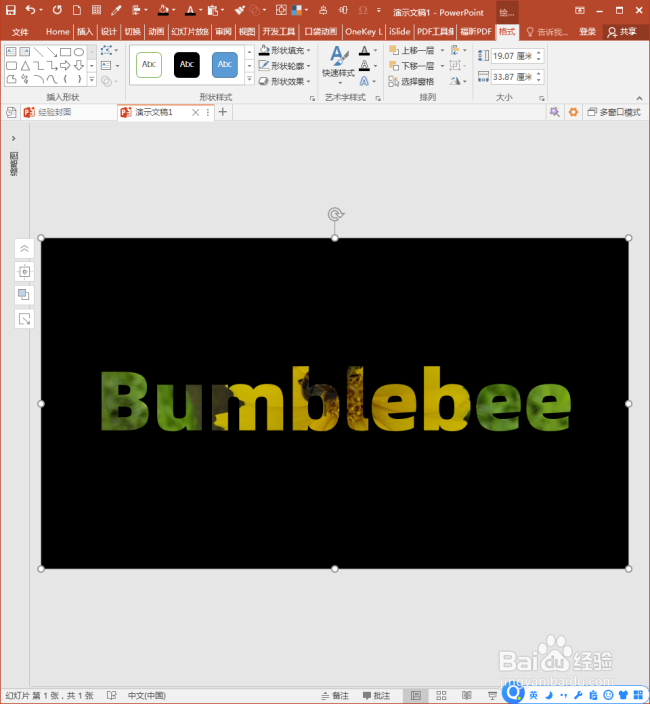
Task: Collapse the ribbon with the caret arrow
Action: tap(639, 98)
